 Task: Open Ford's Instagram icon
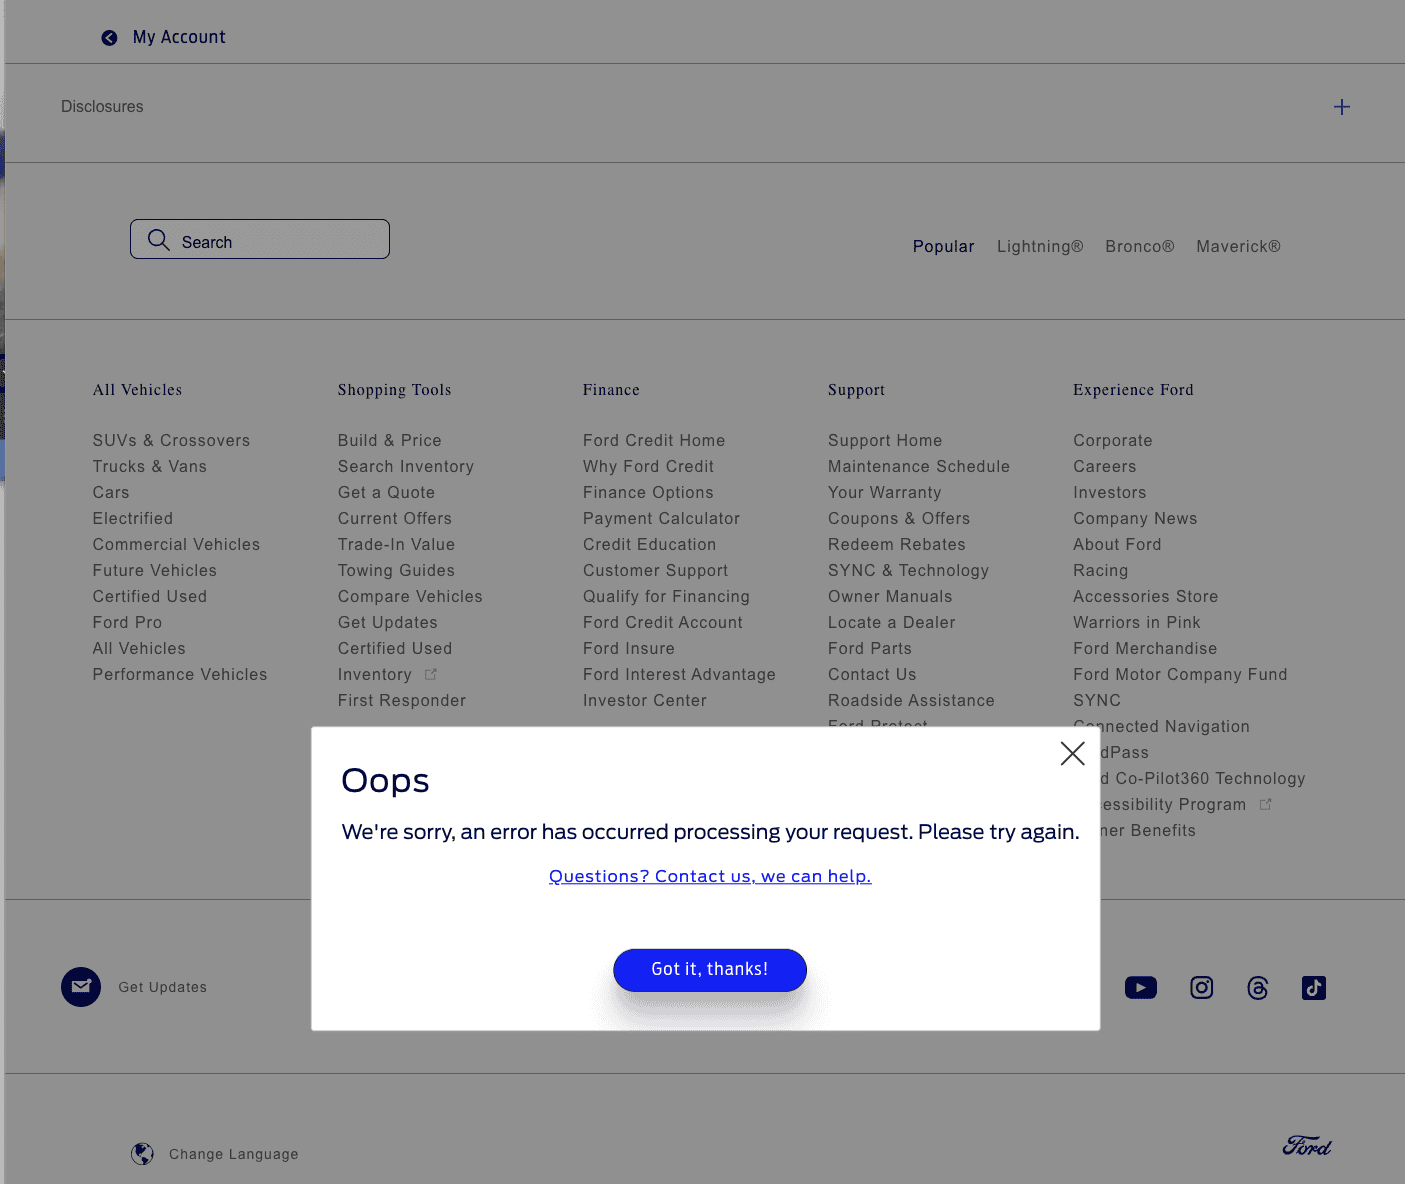pos(1201,988)
